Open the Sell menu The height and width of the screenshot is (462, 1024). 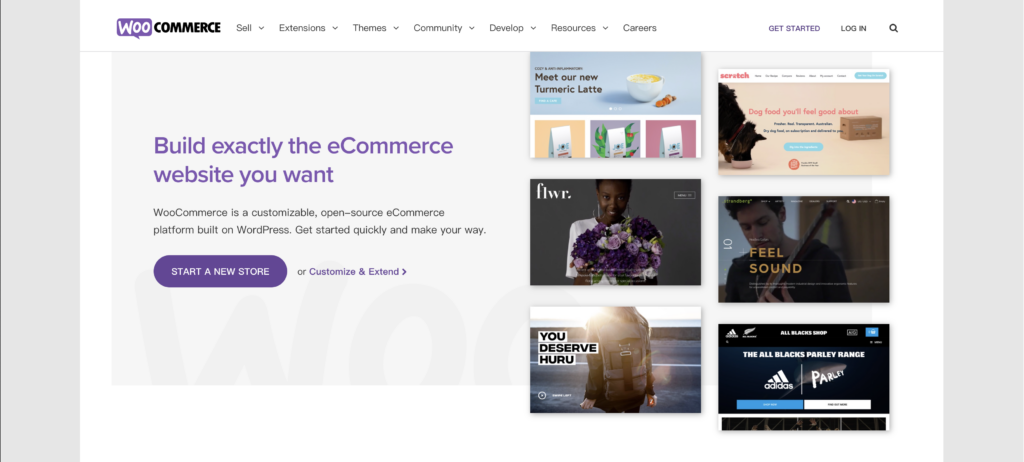tap(244, 28)
